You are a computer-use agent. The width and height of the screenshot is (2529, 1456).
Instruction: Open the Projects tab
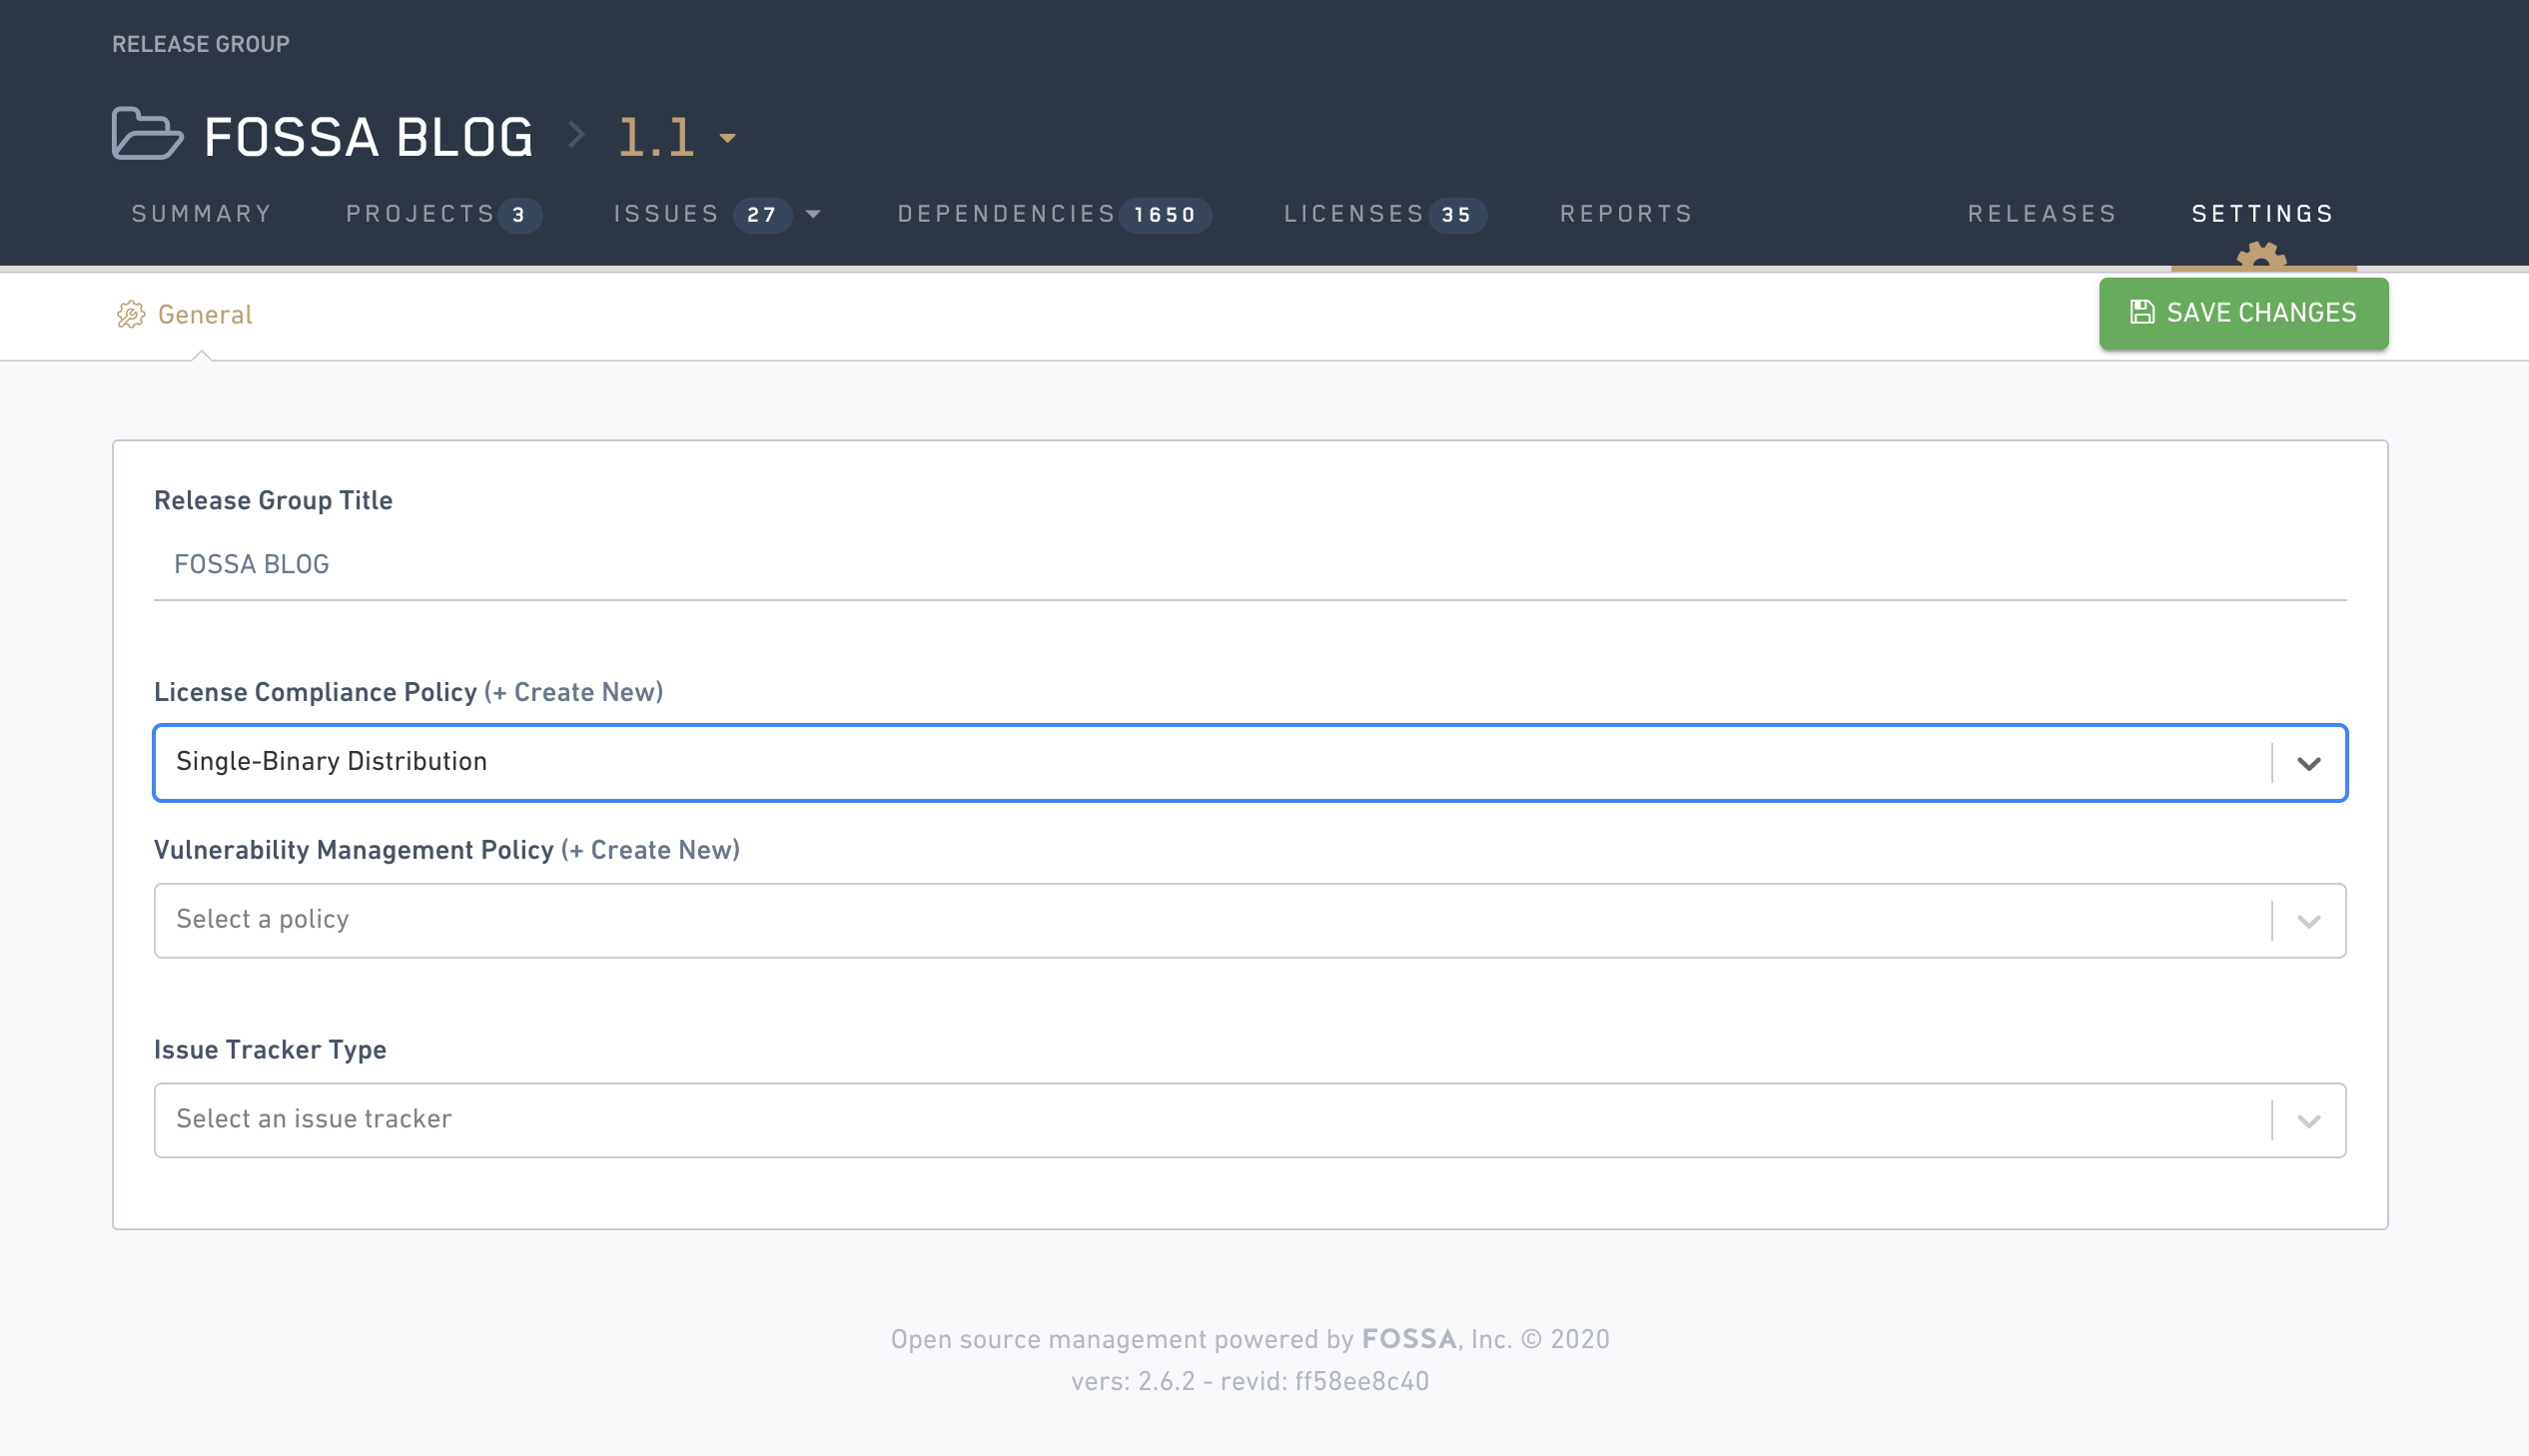pos(420,214)
